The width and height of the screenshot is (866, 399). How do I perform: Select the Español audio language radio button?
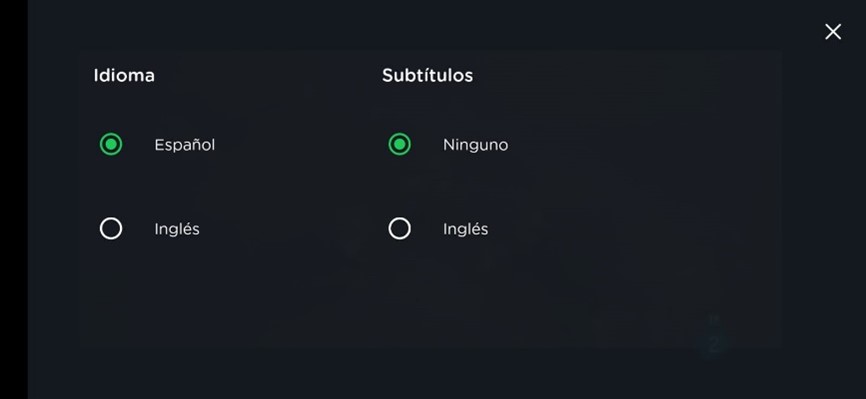click(111, 145)
